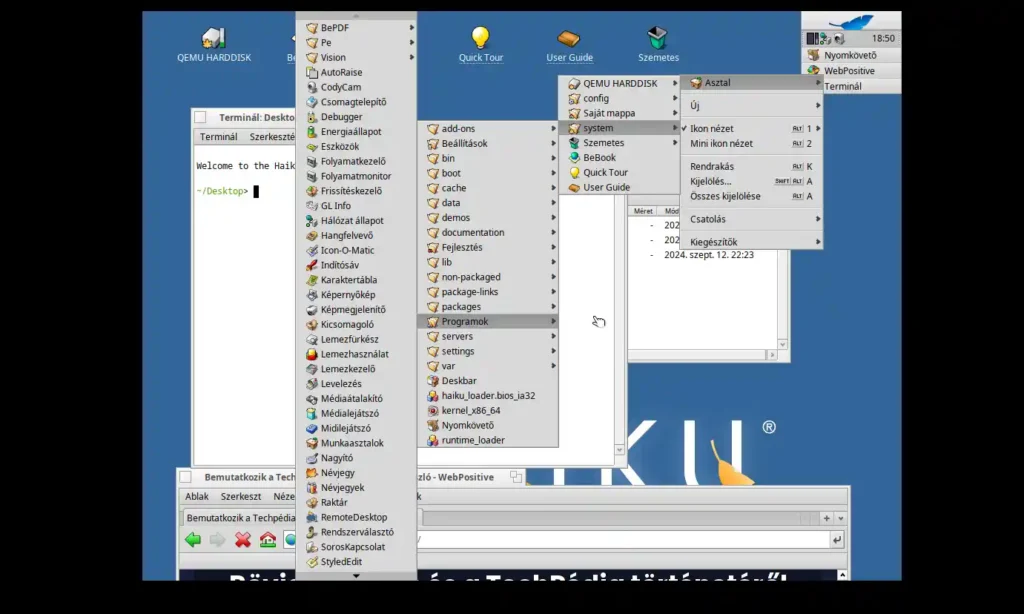The height and width of the screenshot is (614, 1024).
Task: Open Lemezfürkész from the programs list
Action: (356, 339)
